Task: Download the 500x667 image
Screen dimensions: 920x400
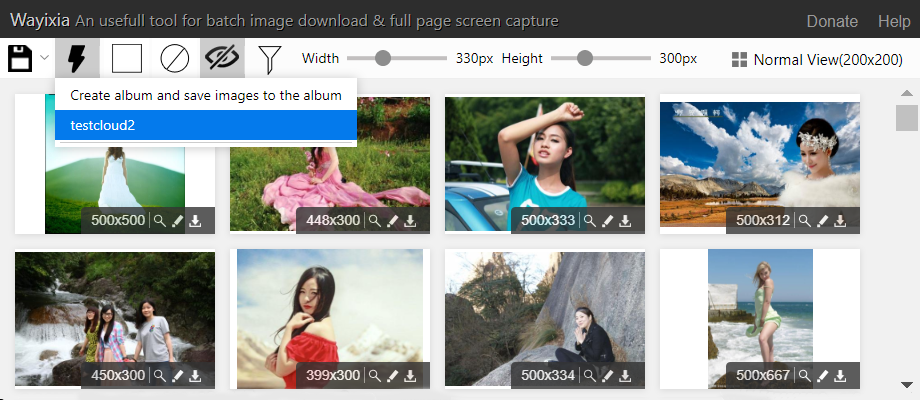Action: point(841,375)
